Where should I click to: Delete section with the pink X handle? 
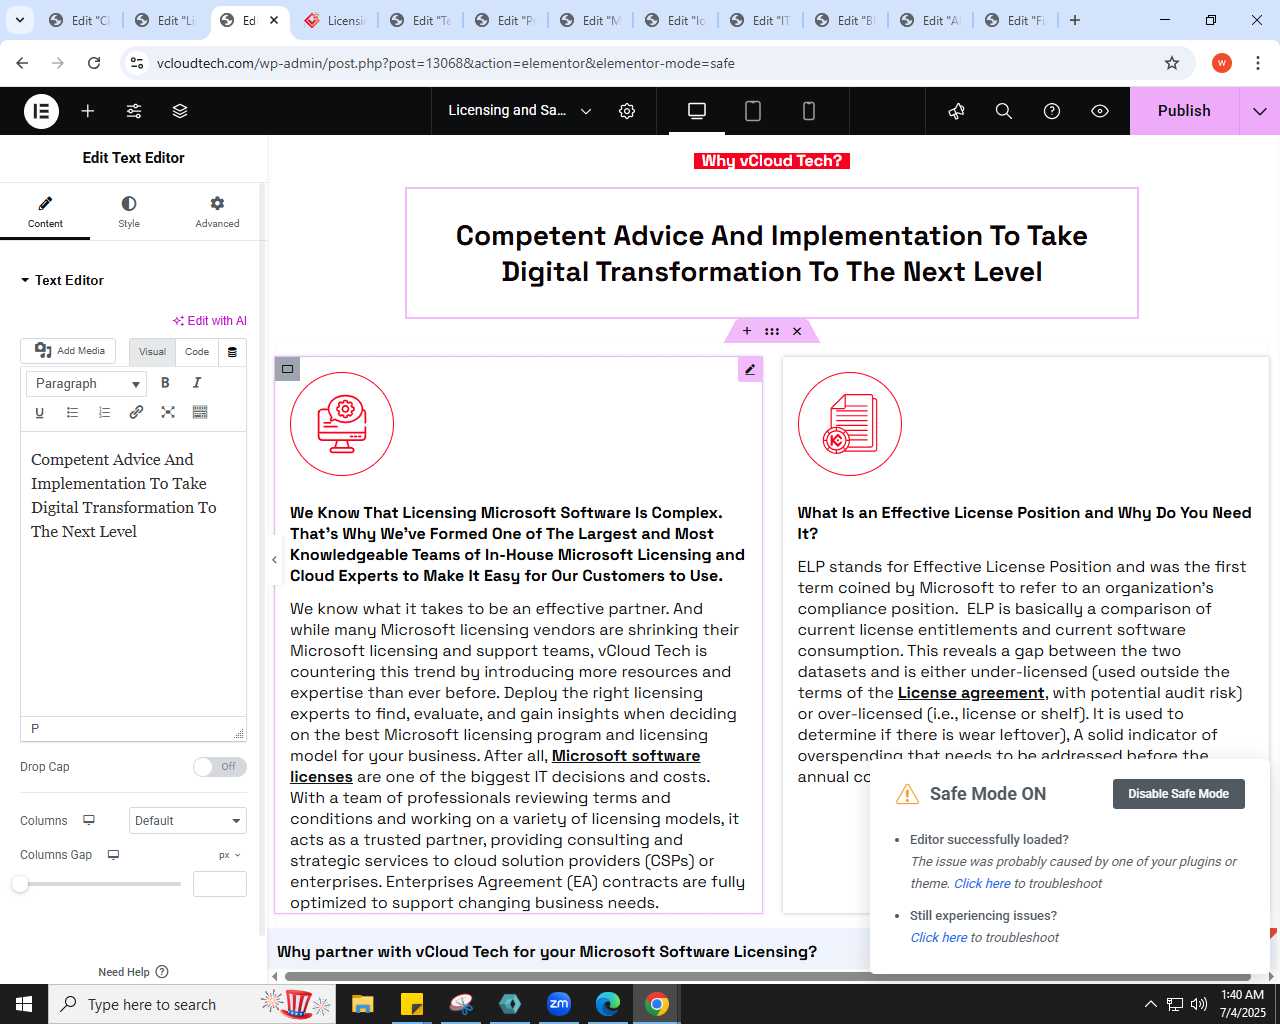[797, 331]
